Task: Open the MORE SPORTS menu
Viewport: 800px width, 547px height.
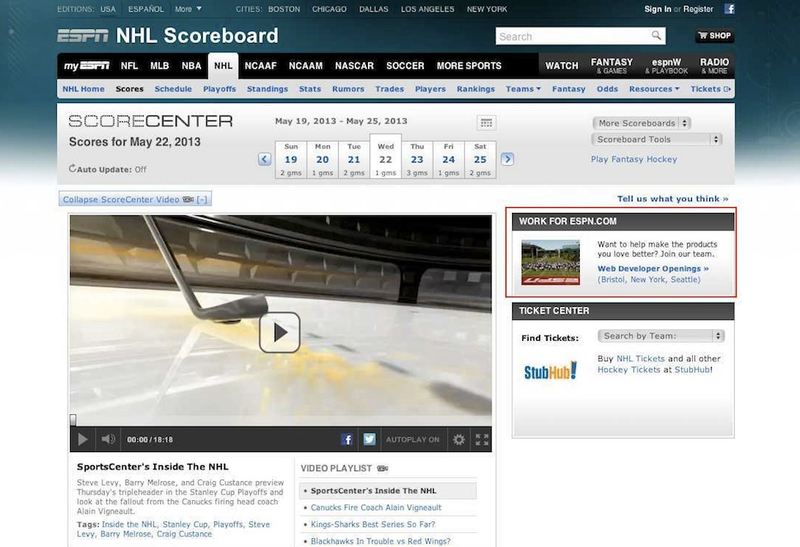Action: [469, 66]
